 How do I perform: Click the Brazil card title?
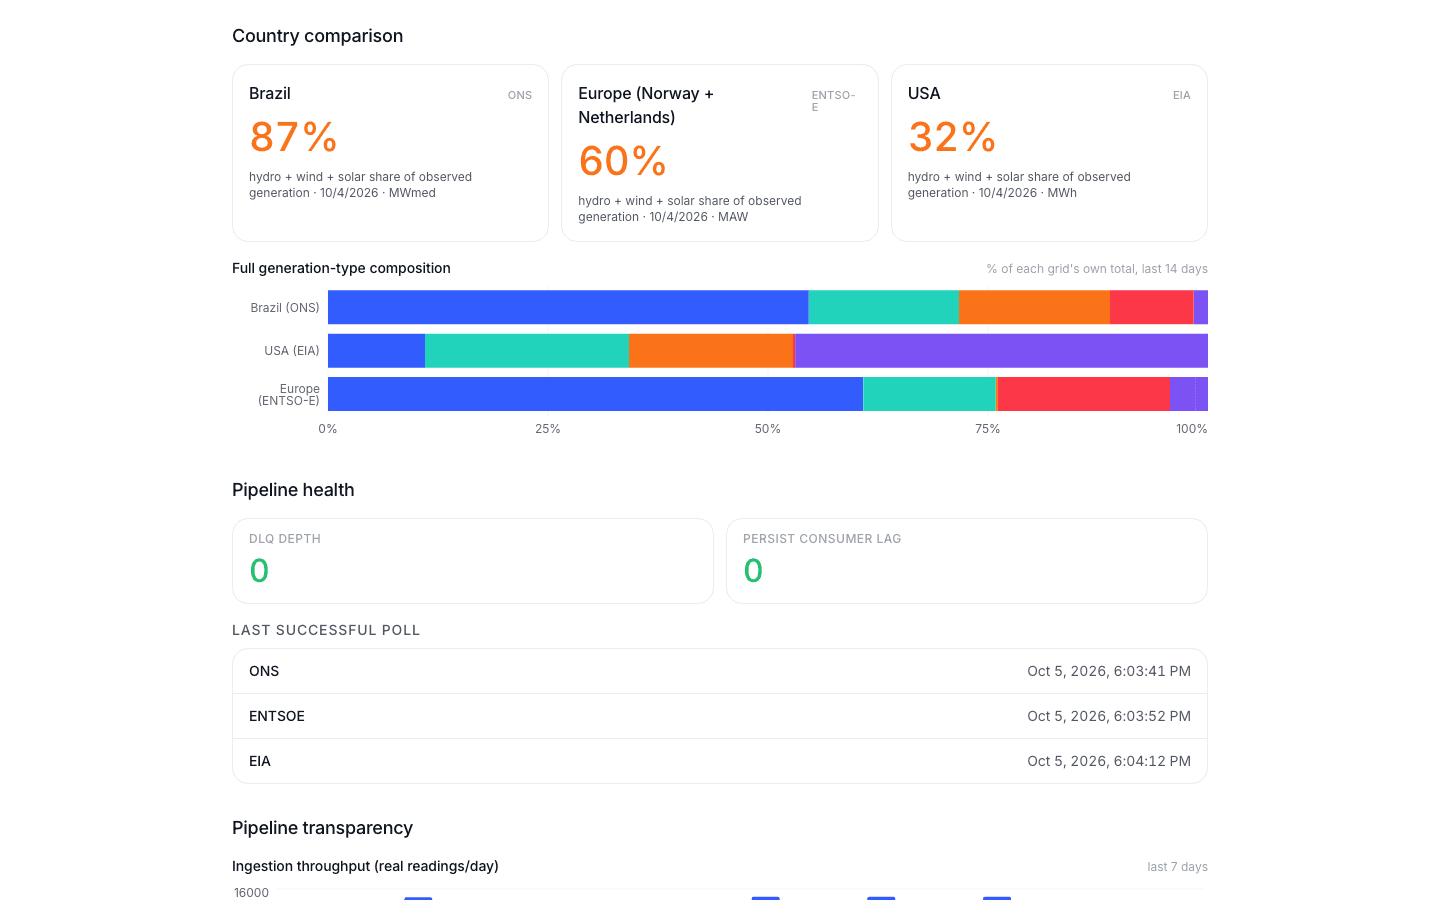270,93
